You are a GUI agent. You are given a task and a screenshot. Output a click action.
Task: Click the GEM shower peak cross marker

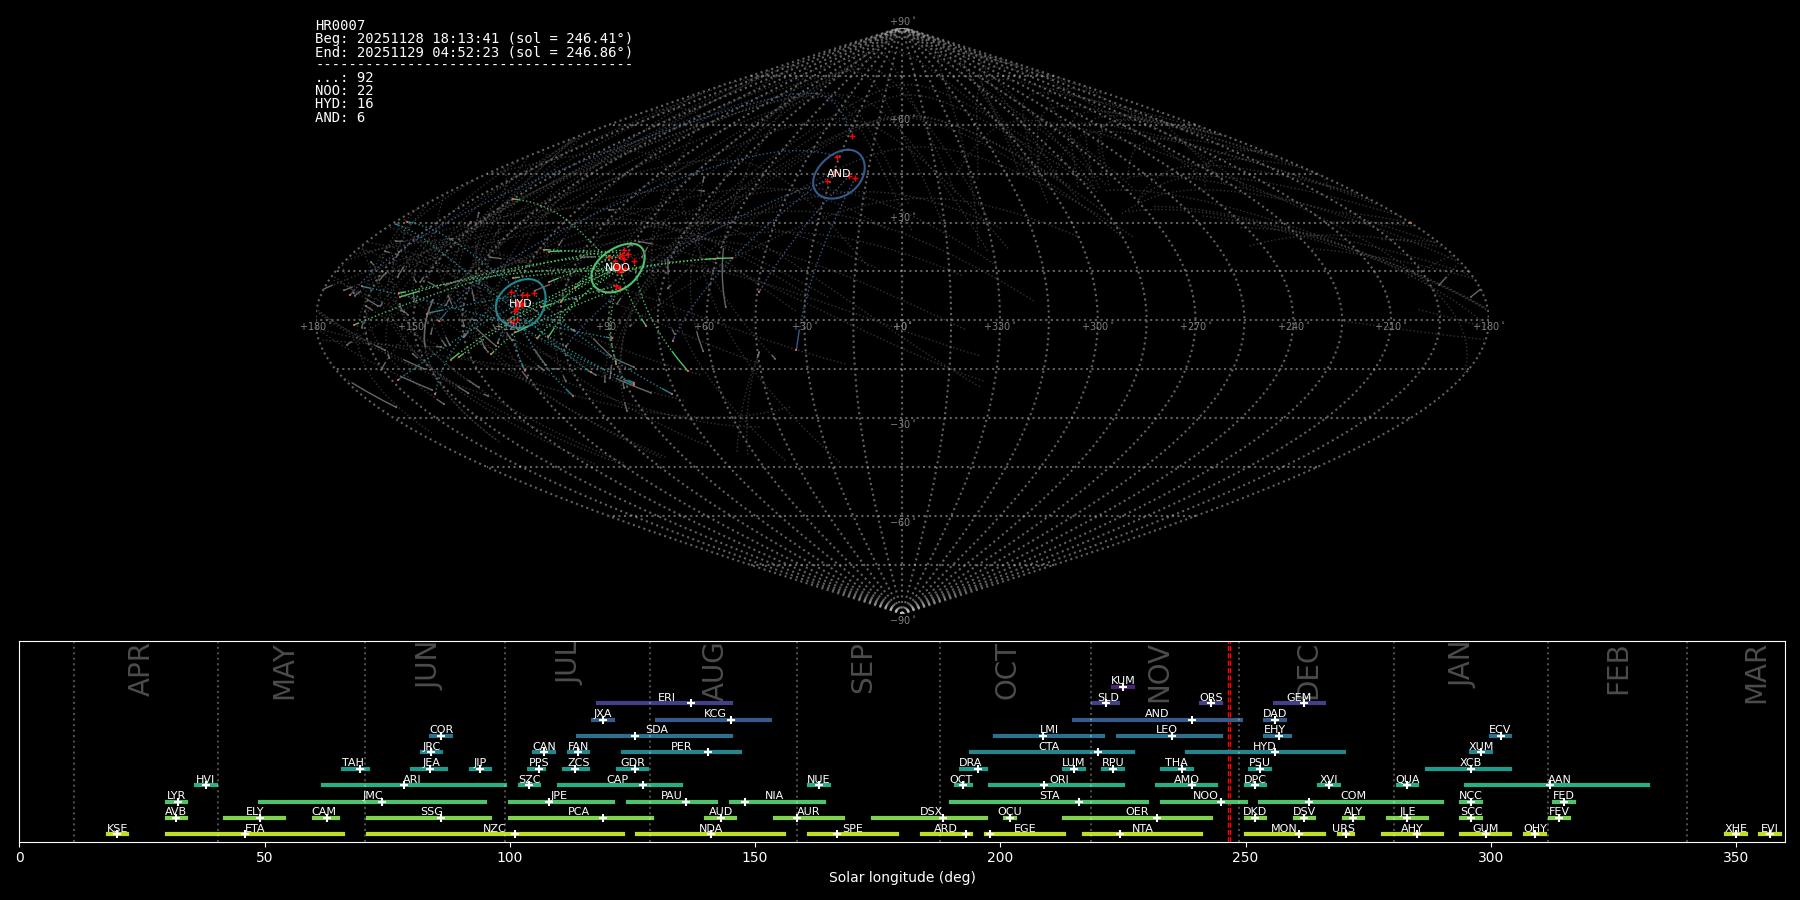[x=1304, y=703]
